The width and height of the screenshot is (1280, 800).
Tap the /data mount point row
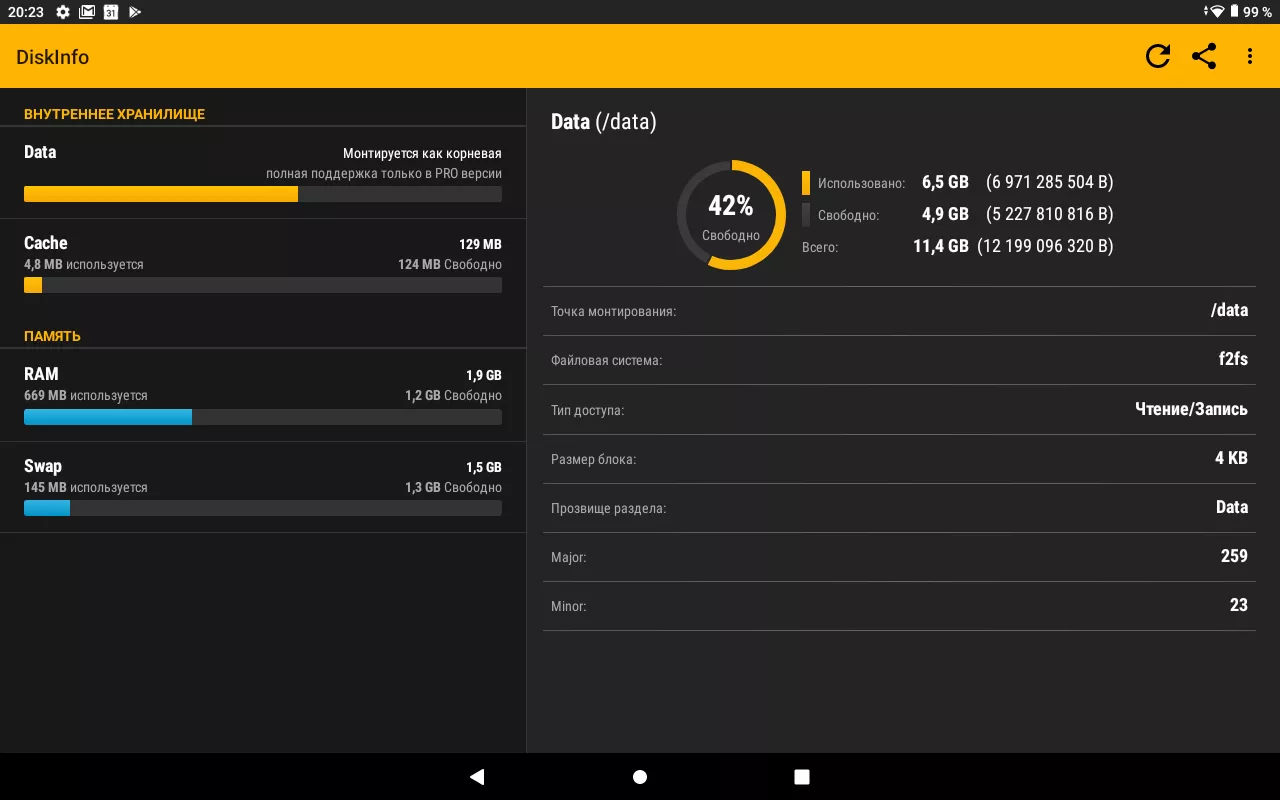click(899, 311)
